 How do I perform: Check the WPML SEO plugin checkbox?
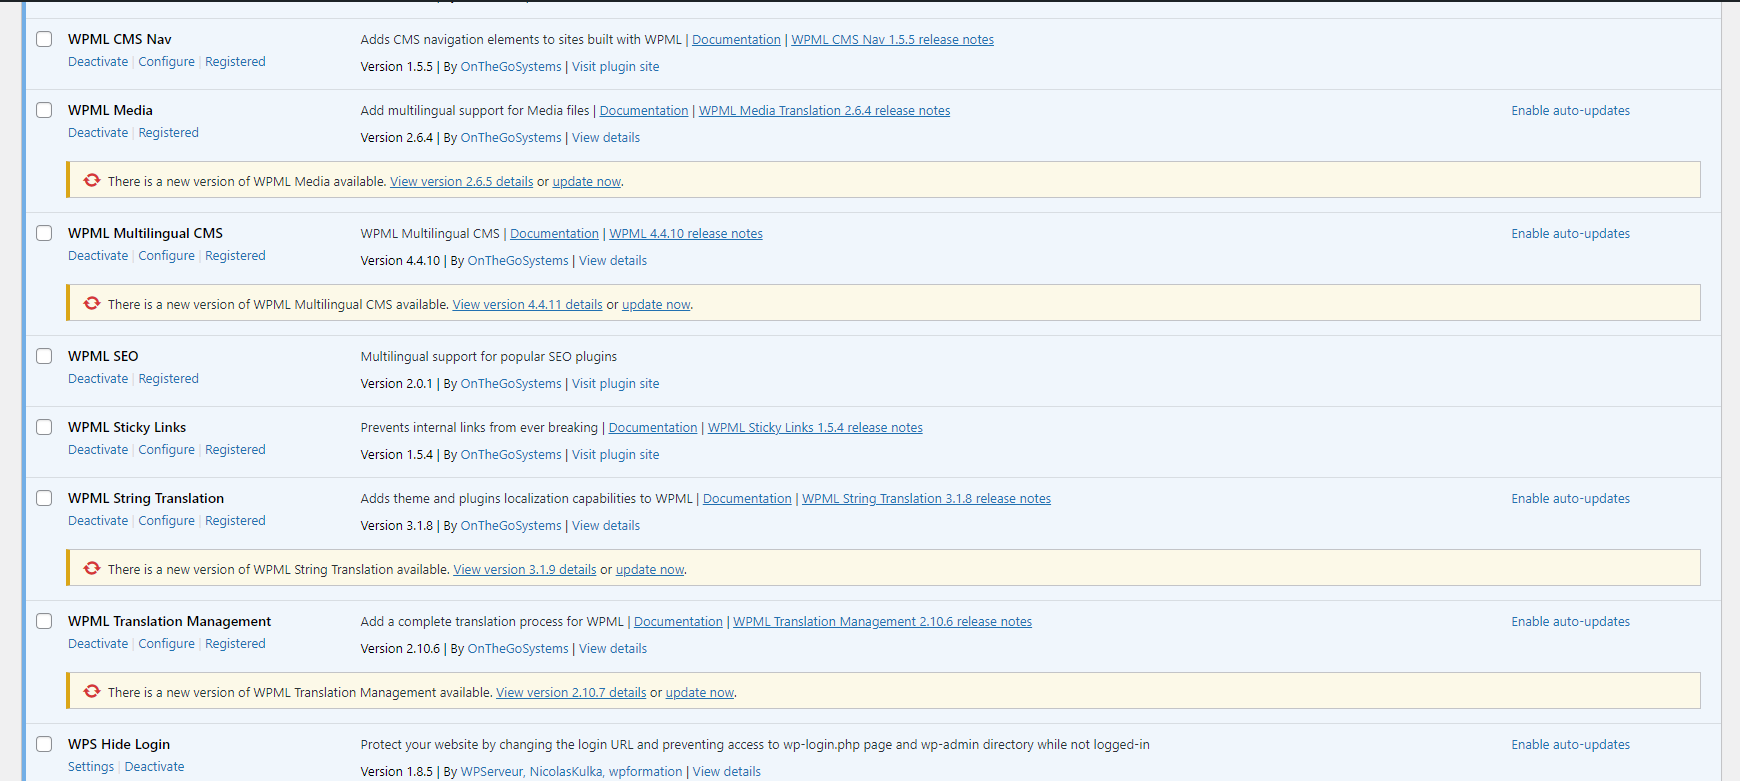44,356
